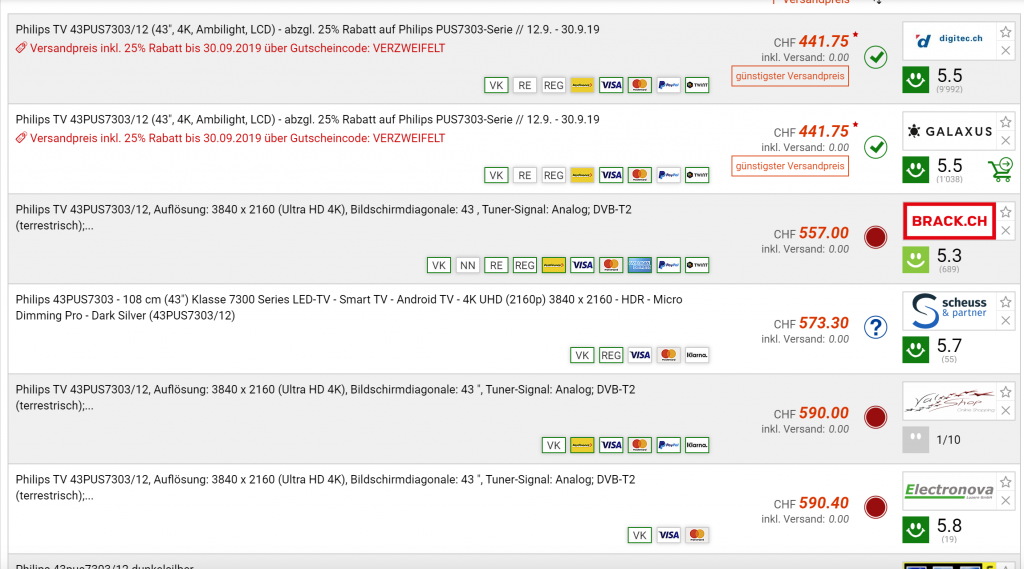Click the NN payment badge in BRACK offer
This screenshot has width=1024, height=569.
[467, 265]
